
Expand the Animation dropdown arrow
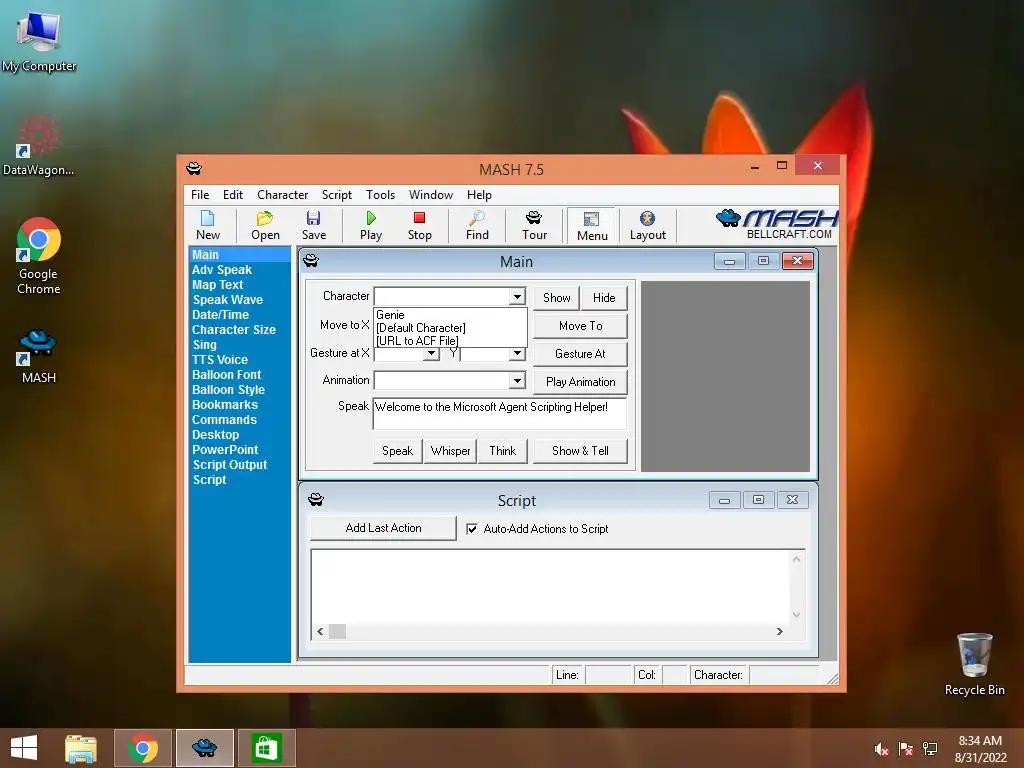coord(517,380)
